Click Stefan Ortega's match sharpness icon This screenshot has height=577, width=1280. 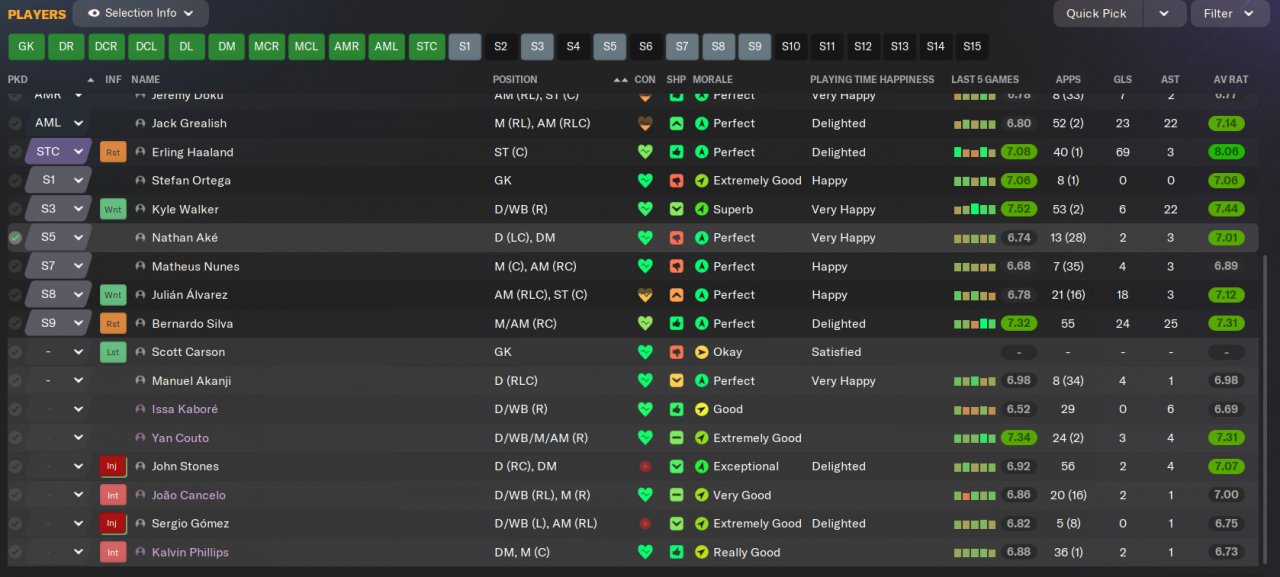click(677, 181)
